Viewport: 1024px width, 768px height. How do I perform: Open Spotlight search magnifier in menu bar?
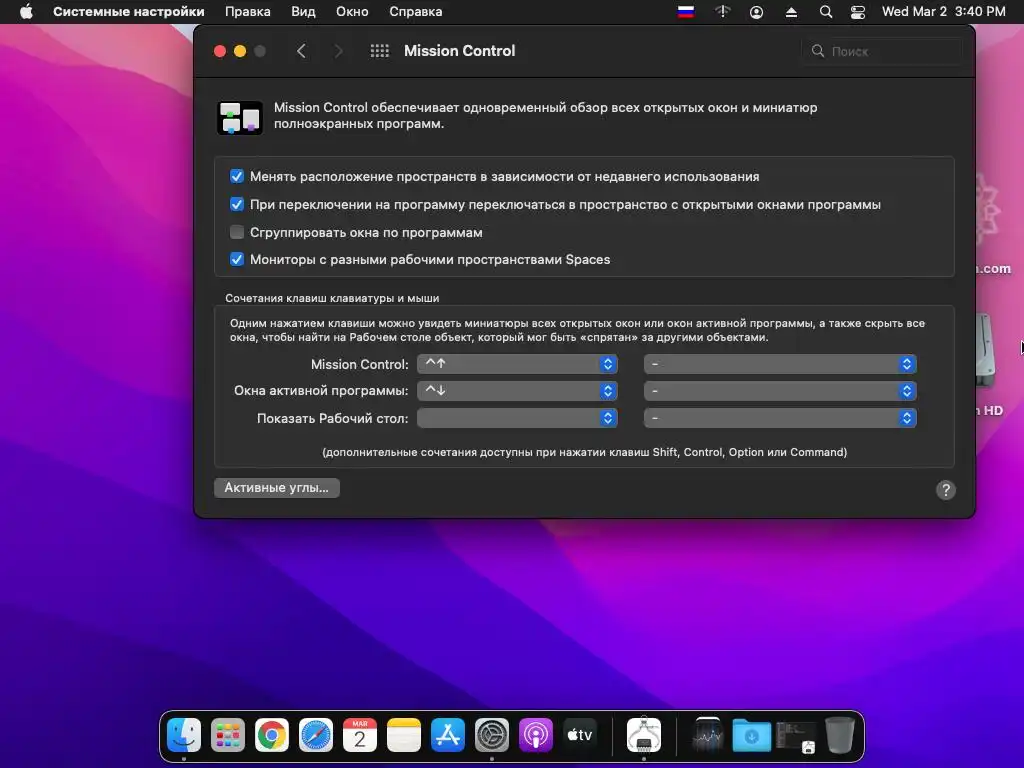click(825, 12)
